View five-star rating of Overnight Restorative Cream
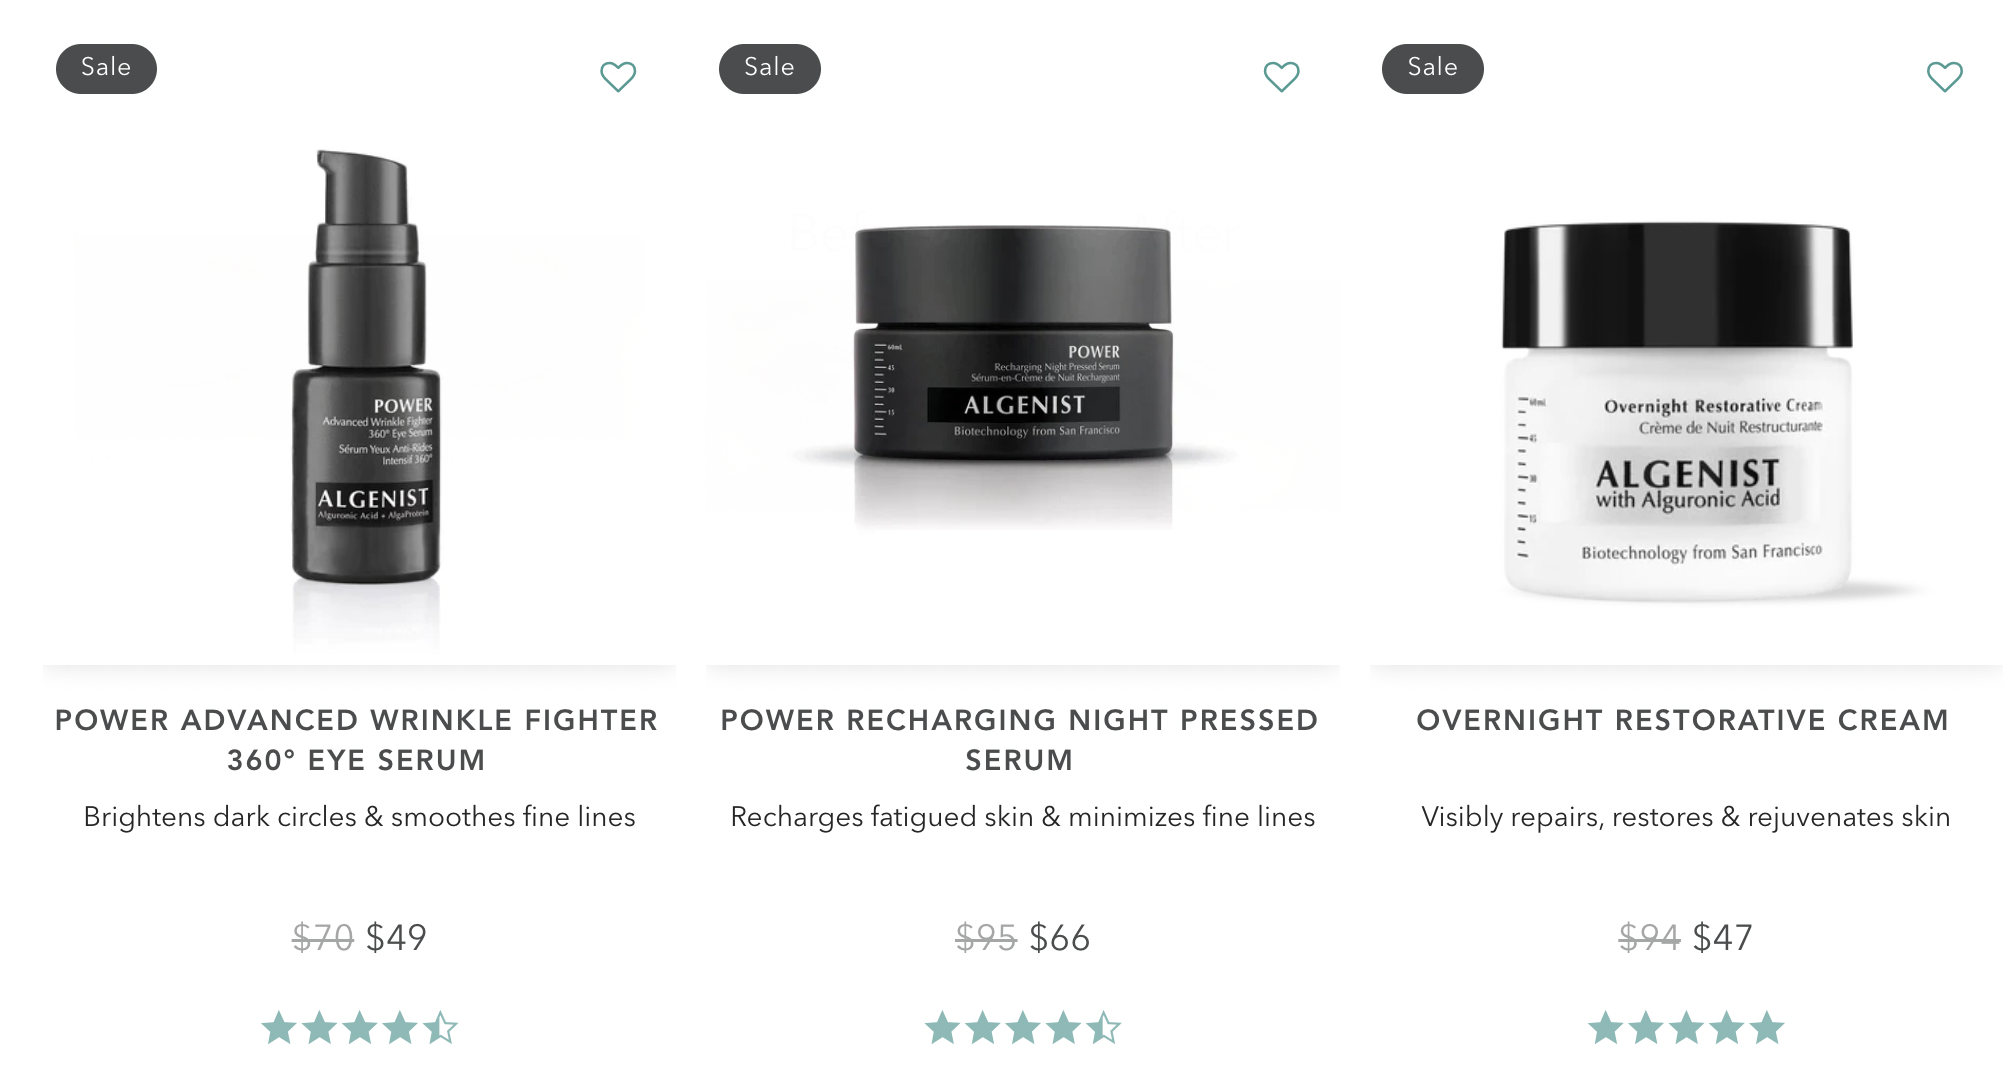 coord(1686,1028)
